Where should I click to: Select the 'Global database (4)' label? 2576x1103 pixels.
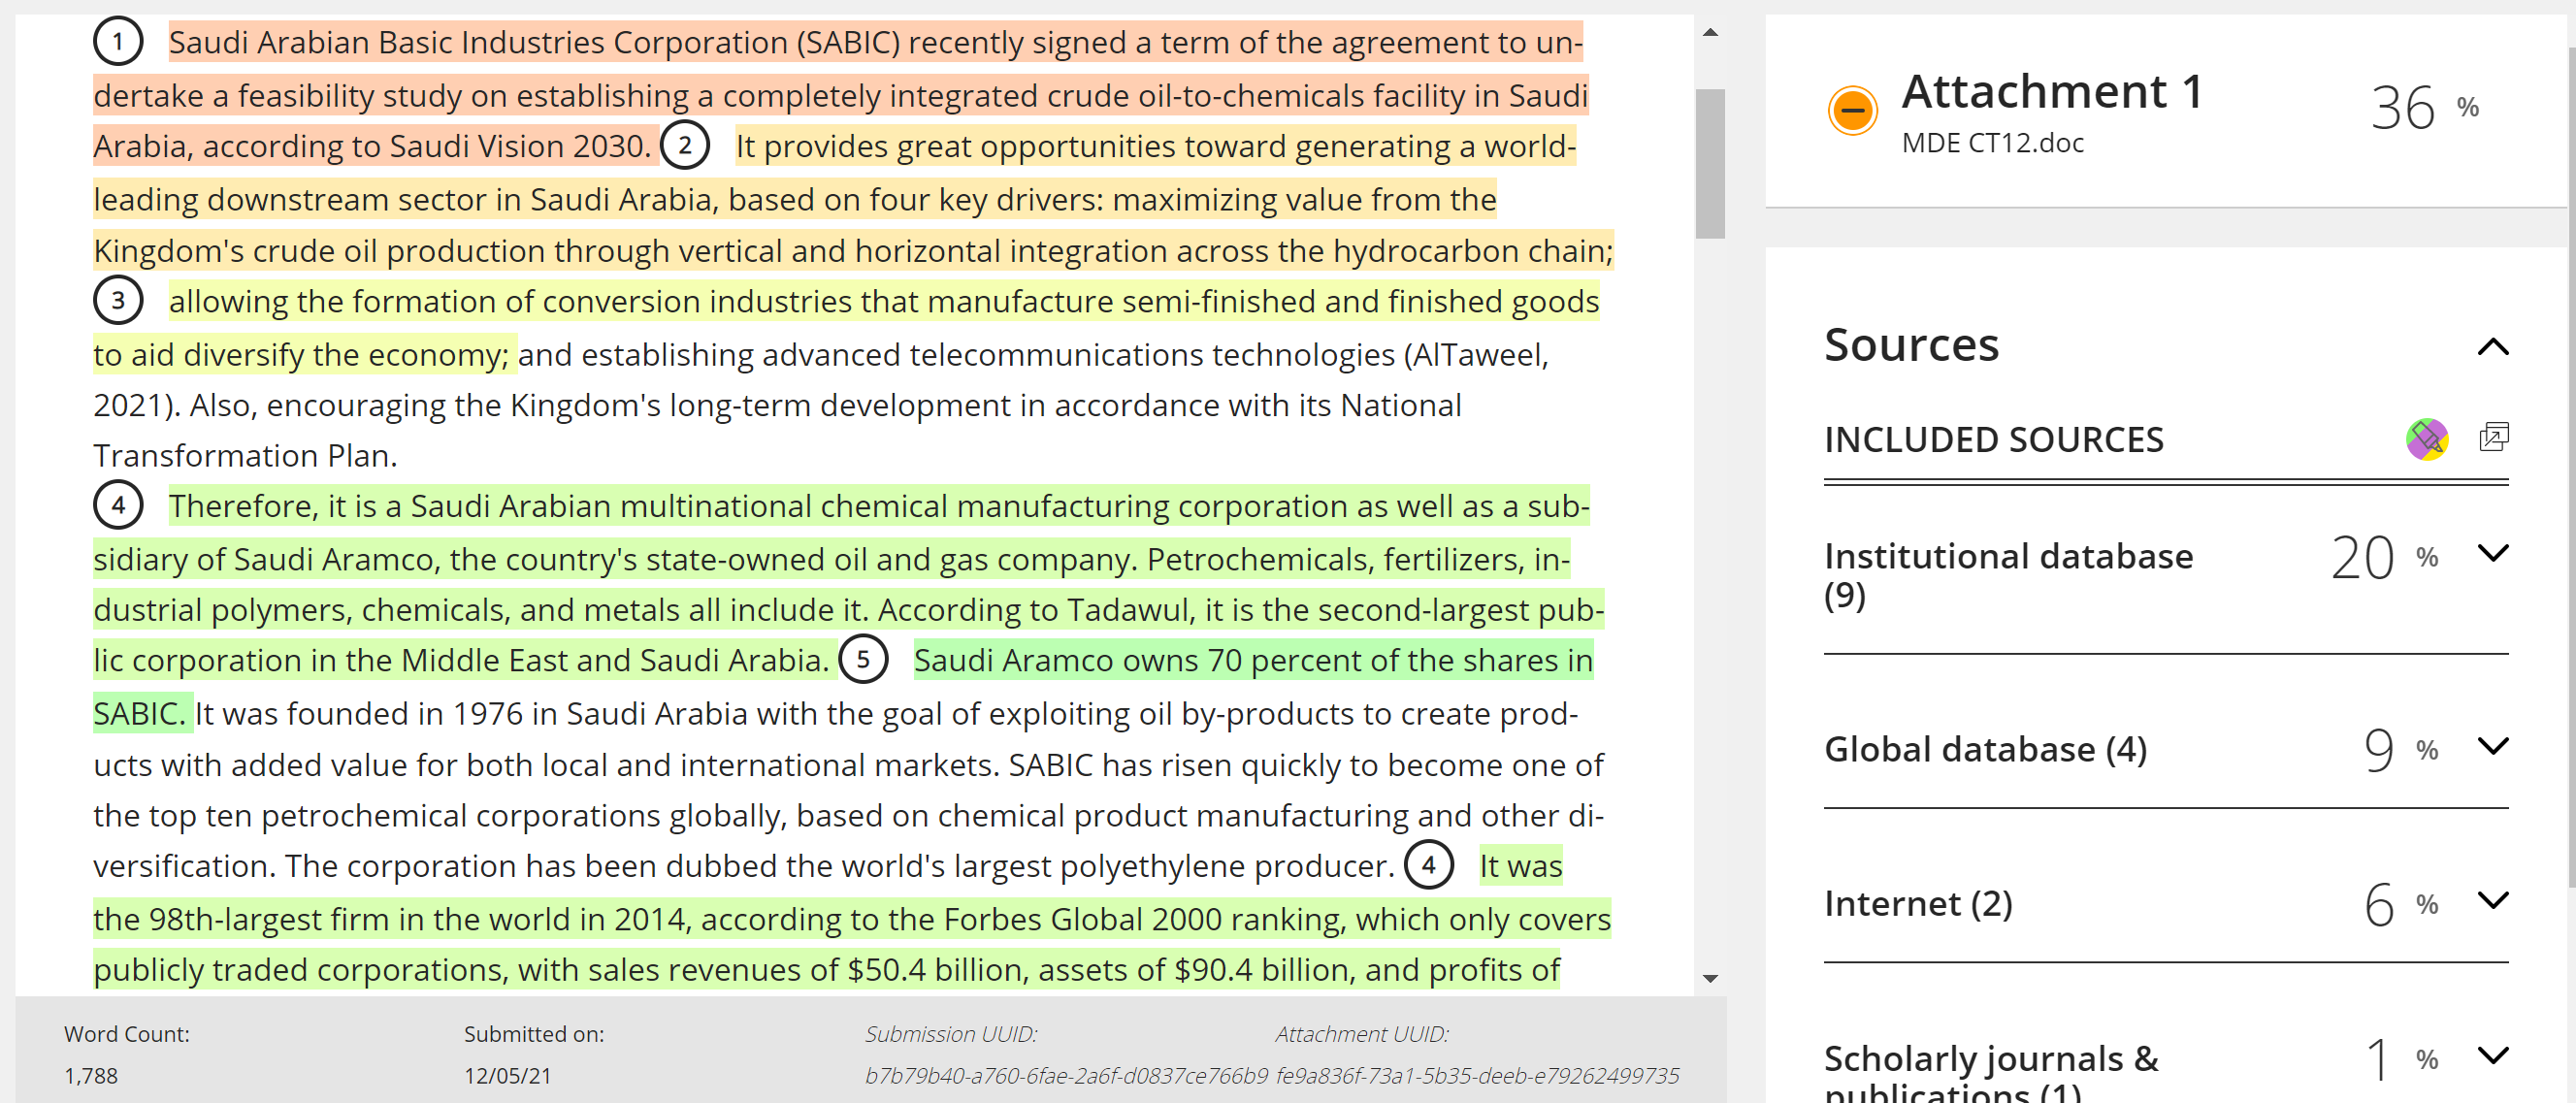[x=1985, y=749]
